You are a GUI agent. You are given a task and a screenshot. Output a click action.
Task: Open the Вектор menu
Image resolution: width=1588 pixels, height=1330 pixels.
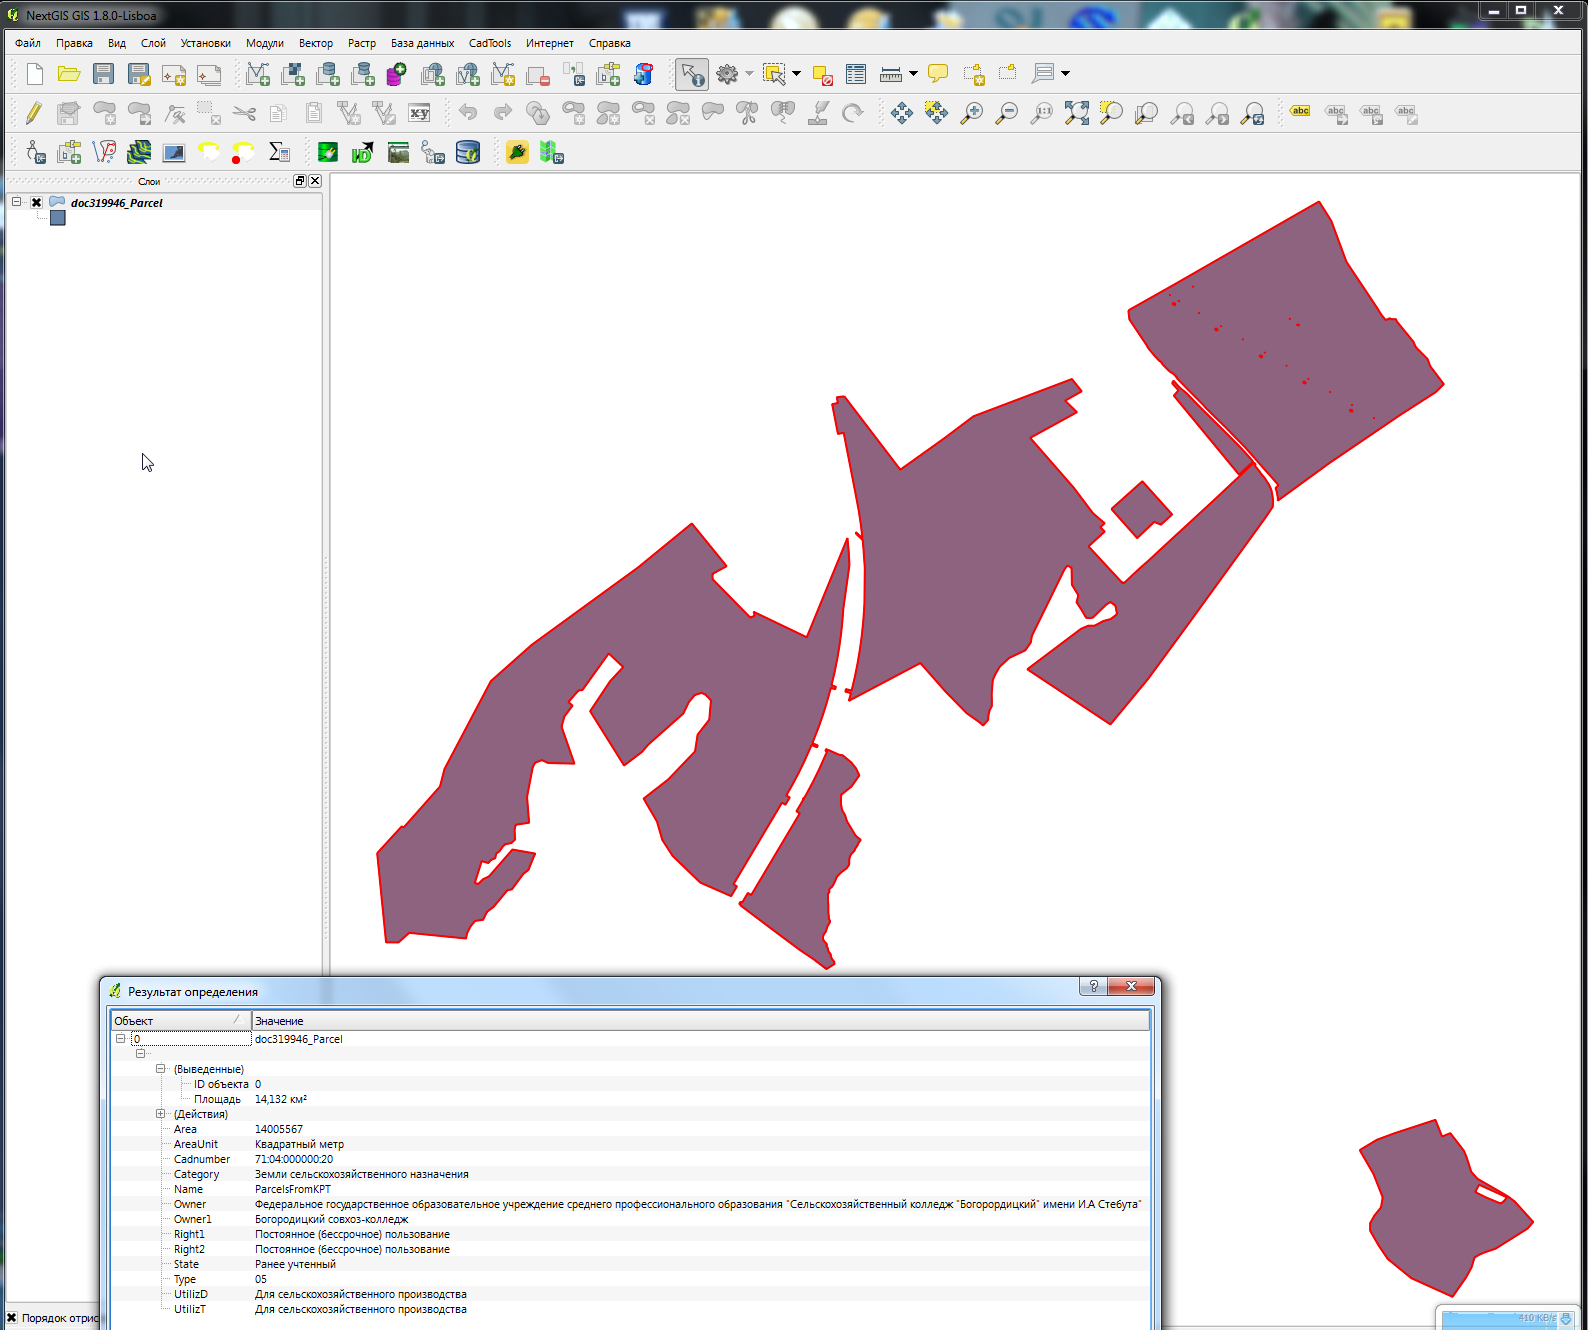point(315,43)
